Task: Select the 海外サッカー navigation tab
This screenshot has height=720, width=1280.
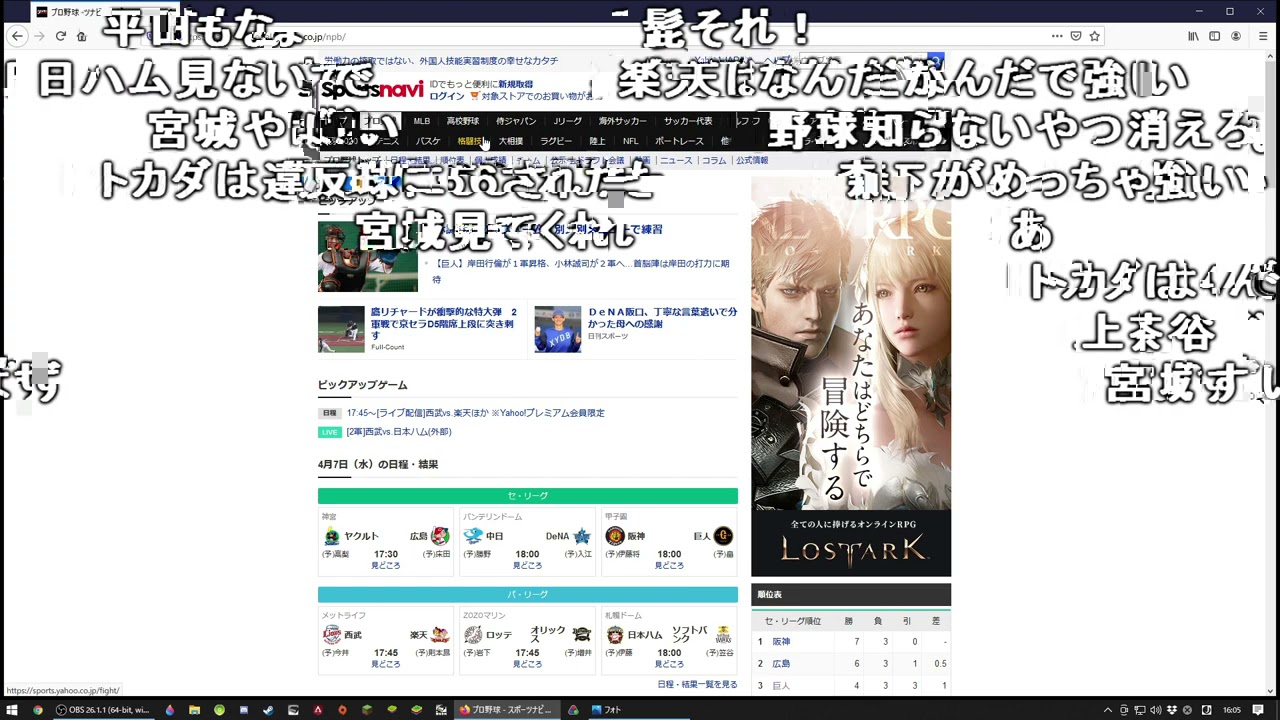Action: 623,121
